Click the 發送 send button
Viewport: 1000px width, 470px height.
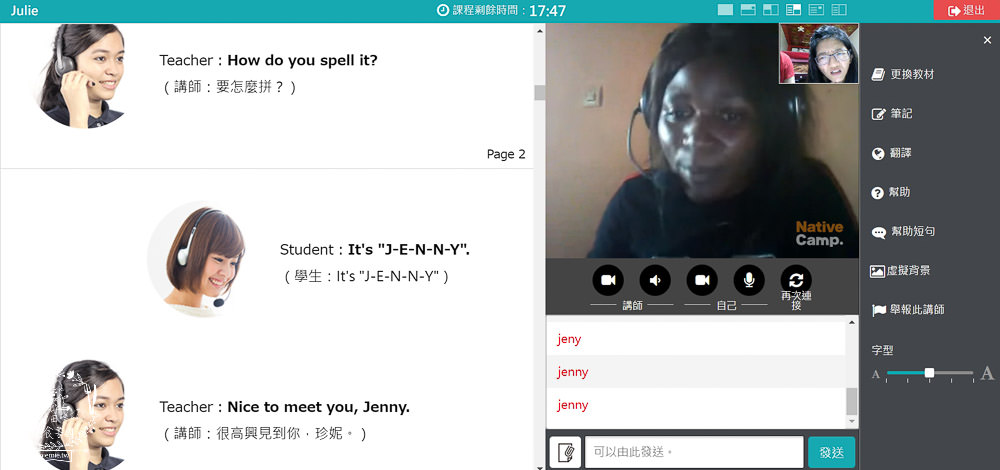831,452
